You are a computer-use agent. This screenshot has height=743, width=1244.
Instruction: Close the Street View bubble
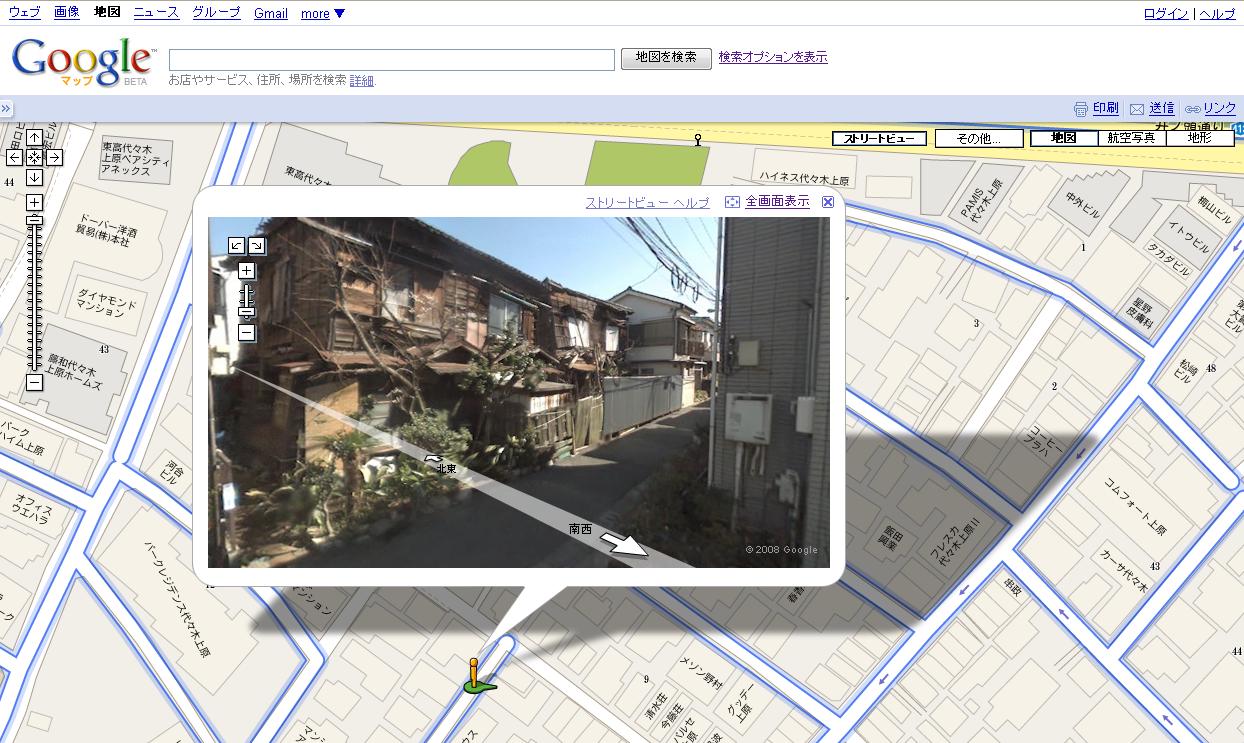click(x=827, y=202)
